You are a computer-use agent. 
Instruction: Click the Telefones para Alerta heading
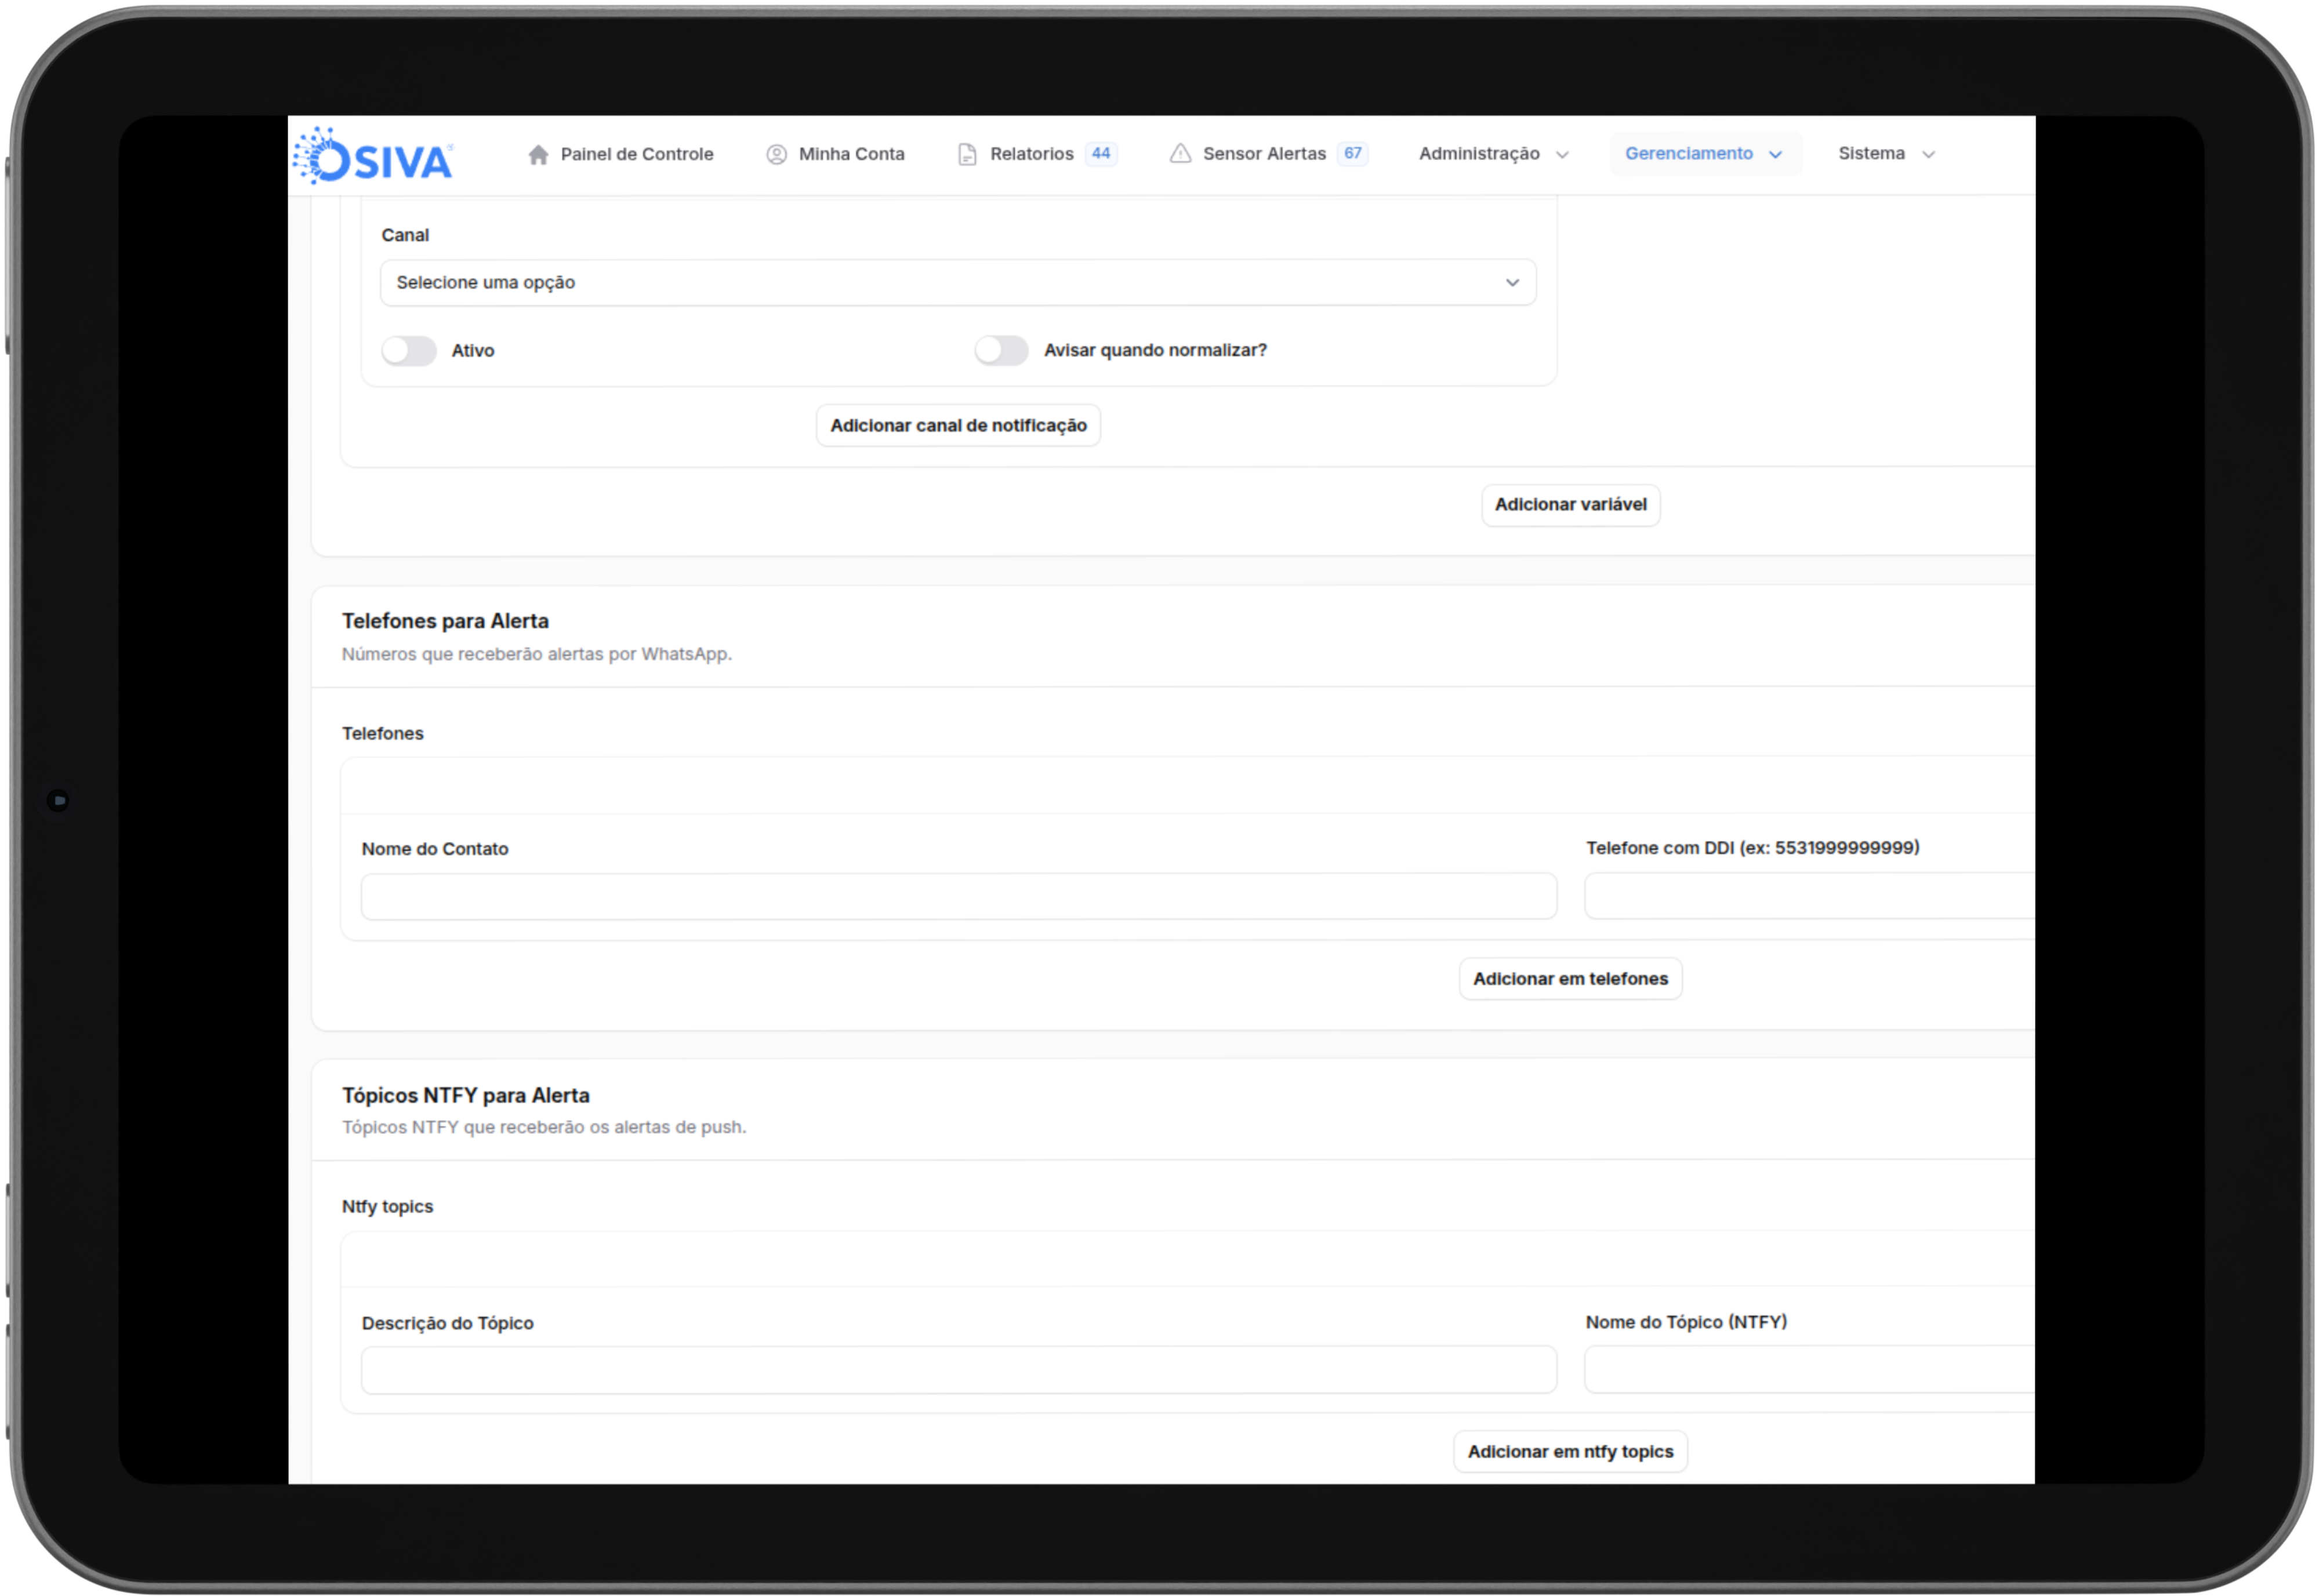click(x=445, y=621)
